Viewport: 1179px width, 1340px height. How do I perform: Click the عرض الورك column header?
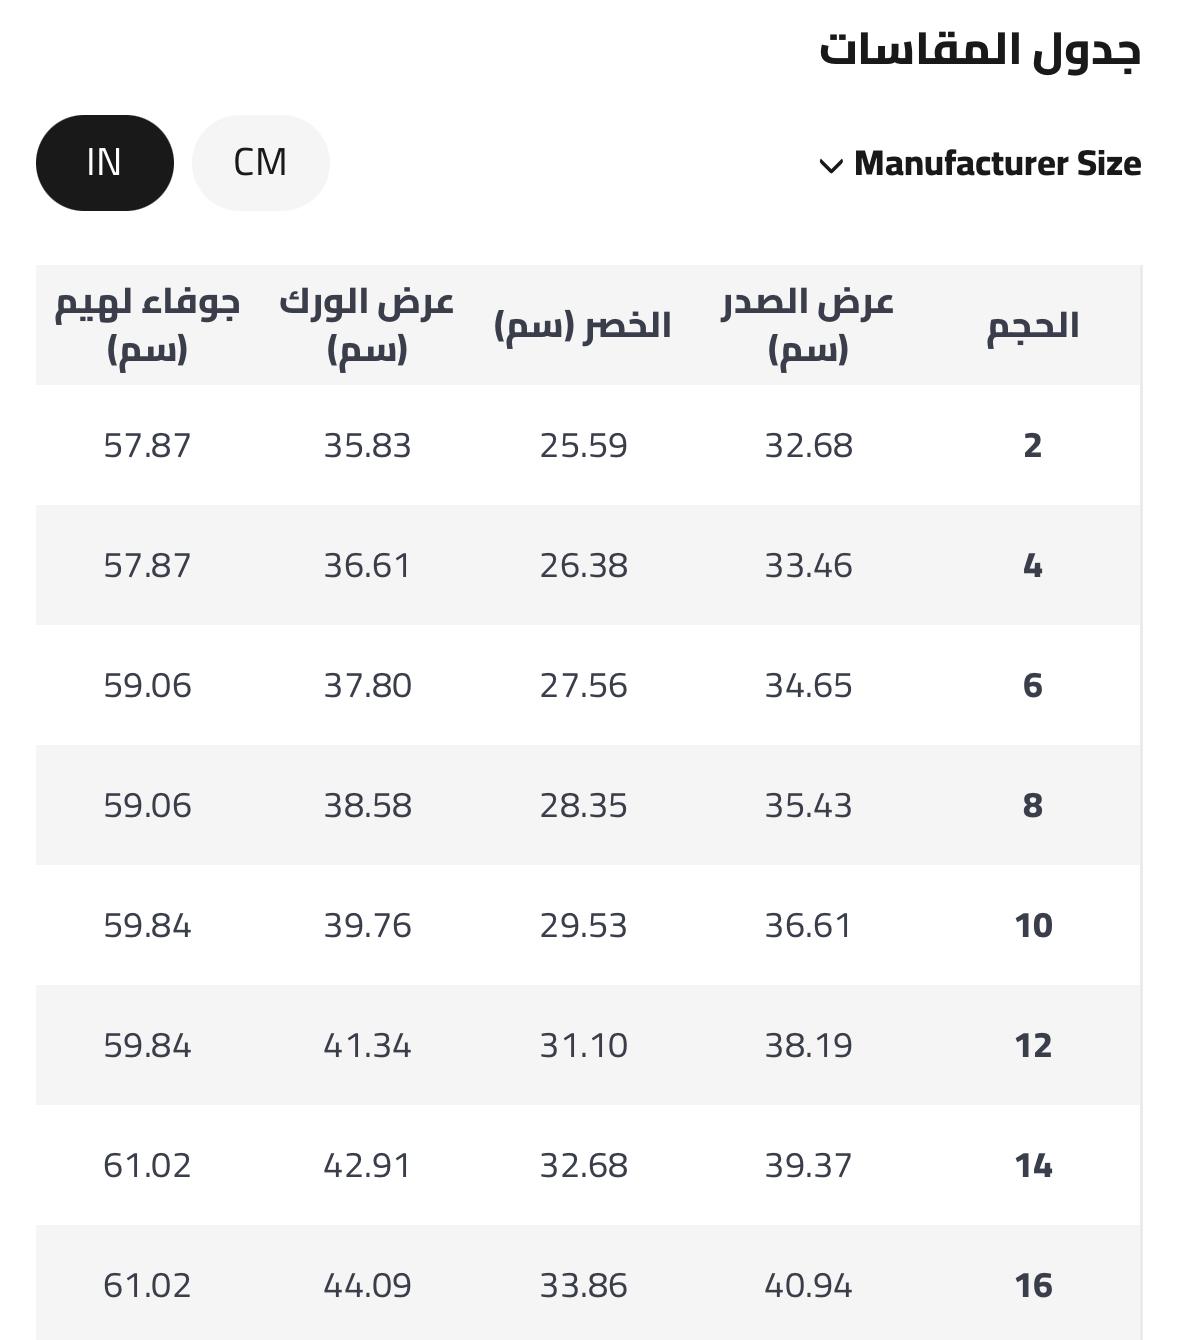(x=367, y=325)
